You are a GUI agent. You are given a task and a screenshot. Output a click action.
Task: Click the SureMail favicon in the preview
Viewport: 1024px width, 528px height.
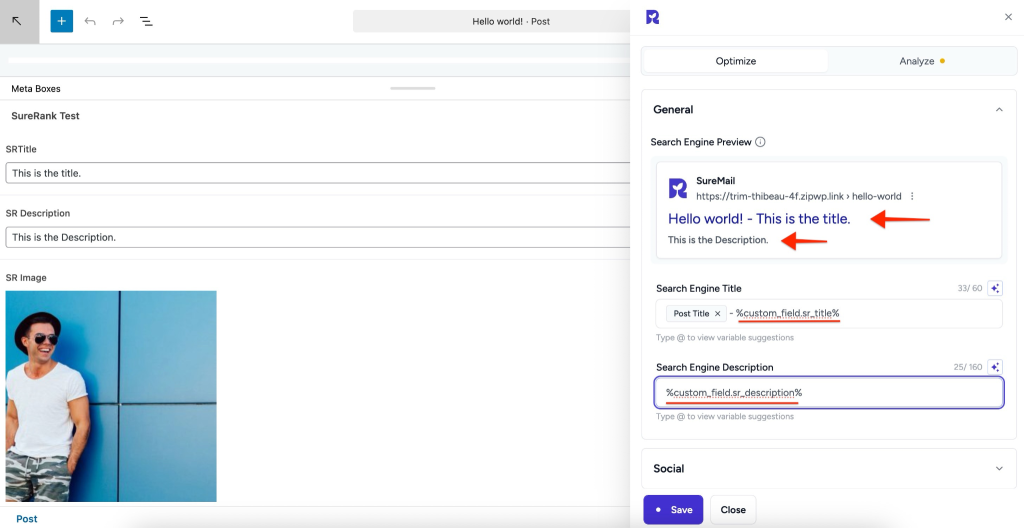pos(678,188)
